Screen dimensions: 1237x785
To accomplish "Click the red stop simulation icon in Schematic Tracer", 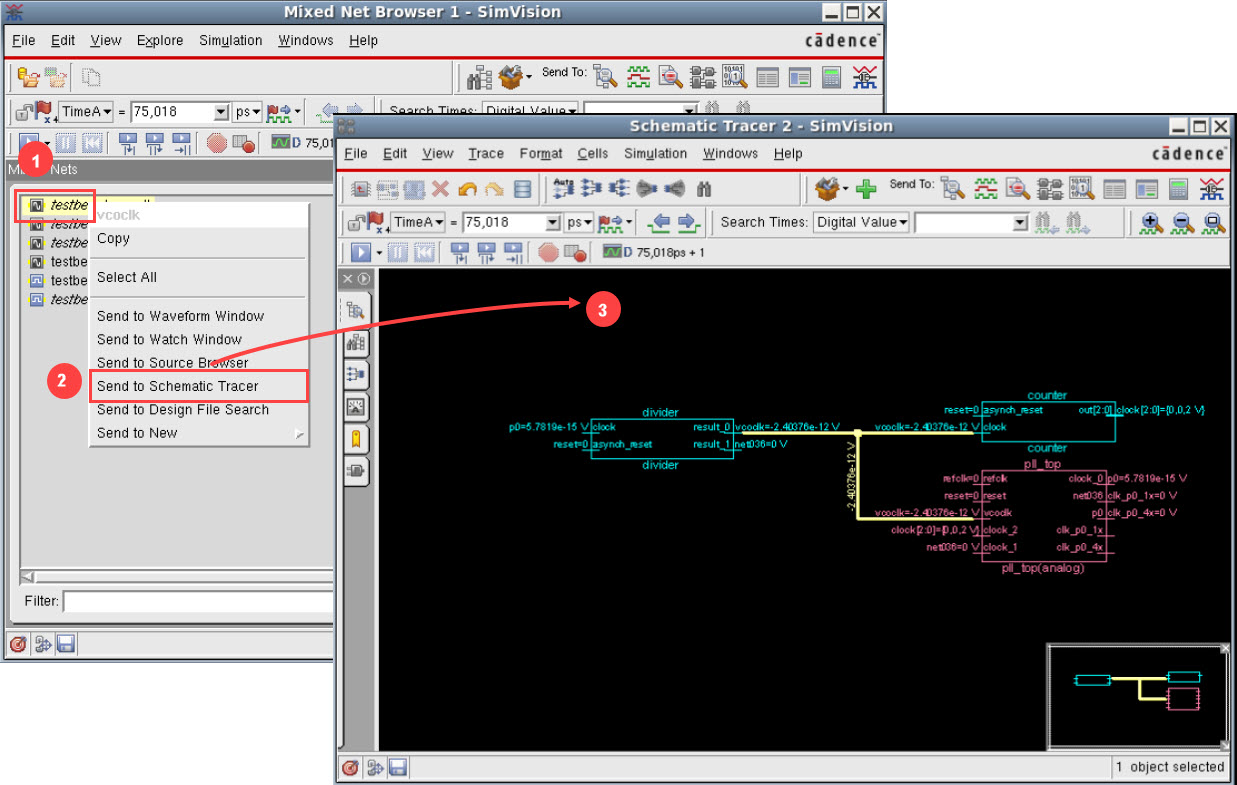I will tap(548, 252).
